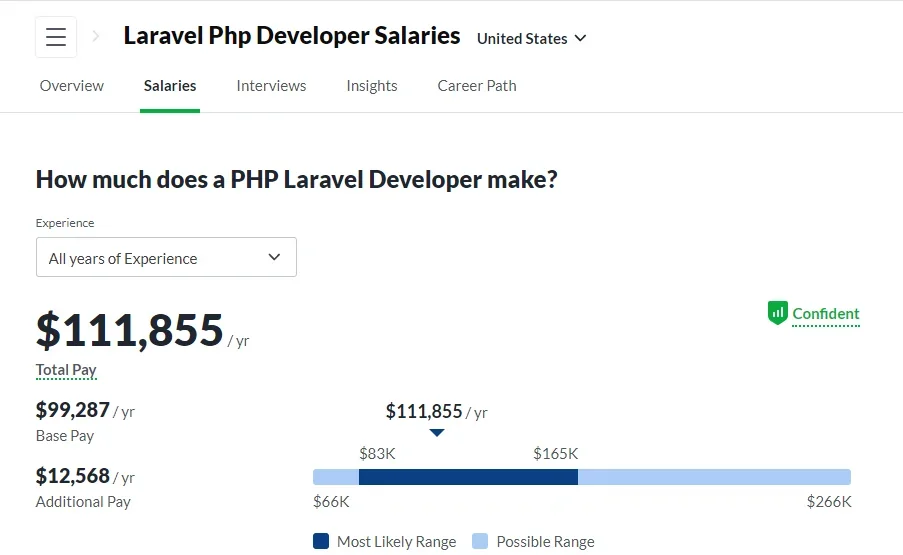Click the experience dropdown chevron arrow
903x555 pixels.
(x=275, y=257)
